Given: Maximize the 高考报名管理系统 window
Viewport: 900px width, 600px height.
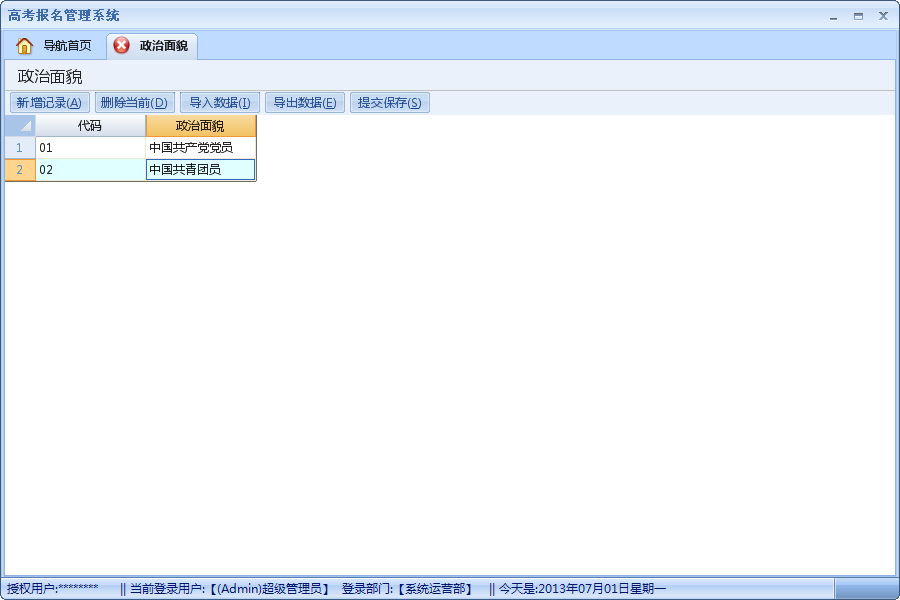Looking at the screenshot, I should [858, 17].
